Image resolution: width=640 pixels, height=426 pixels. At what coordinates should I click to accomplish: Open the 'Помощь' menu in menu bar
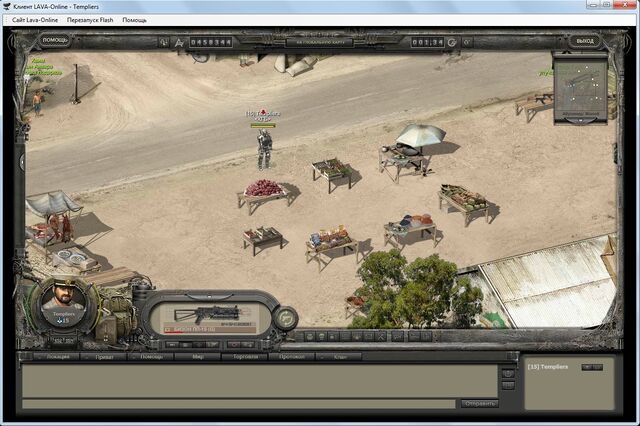(x=134, y=20)
